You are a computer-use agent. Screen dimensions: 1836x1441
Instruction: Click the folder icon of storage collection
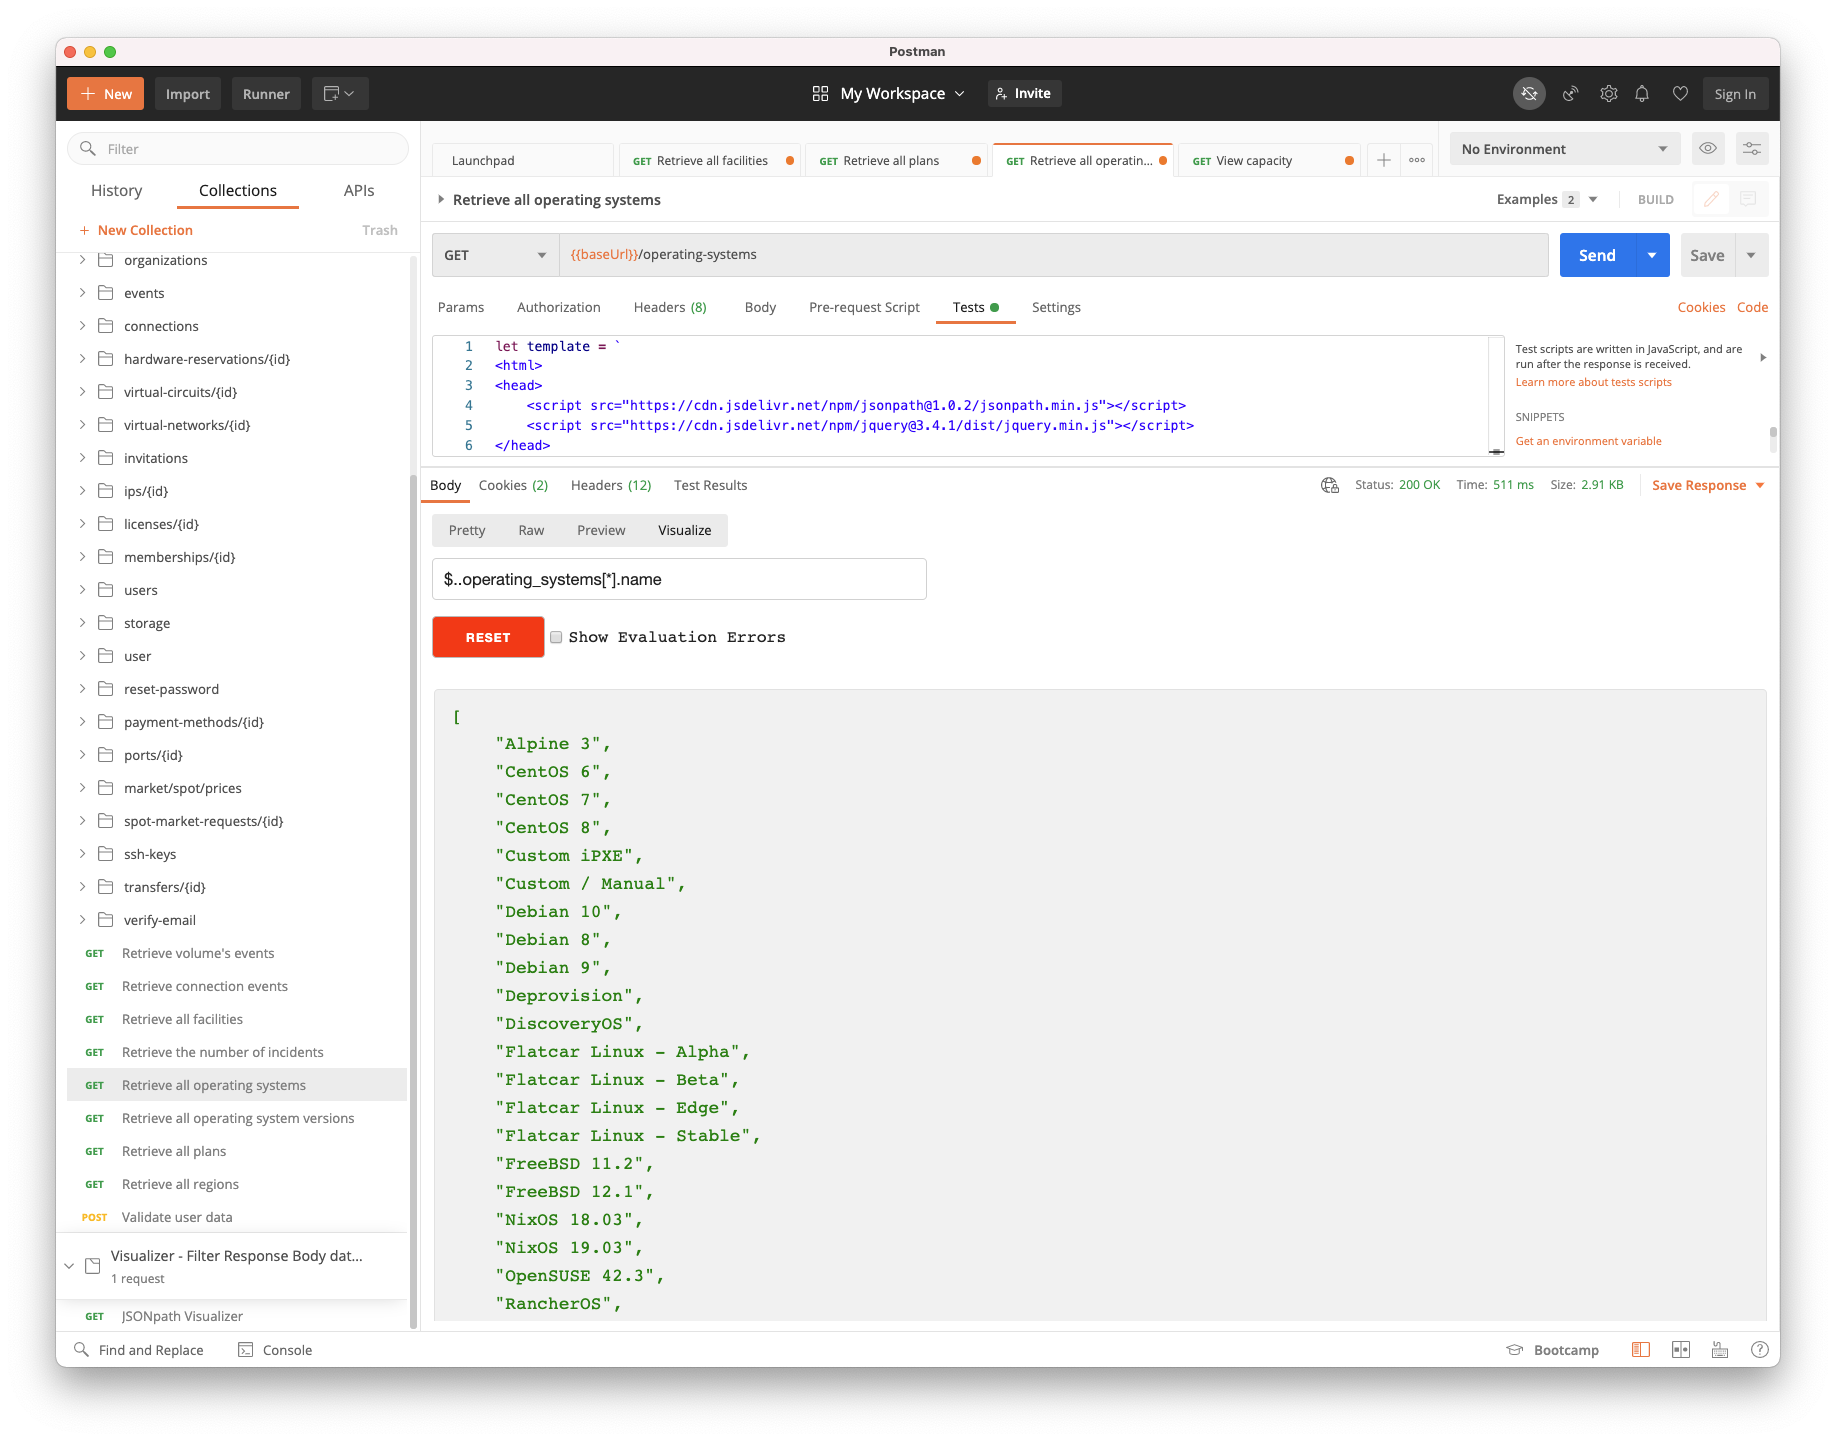tap(105, 623)
